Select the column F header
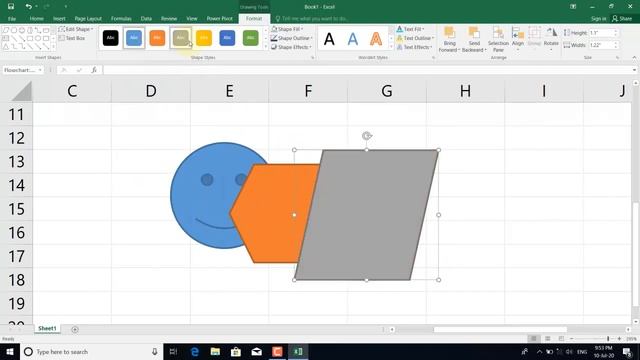640x360 pixels. tap(308, 91)
